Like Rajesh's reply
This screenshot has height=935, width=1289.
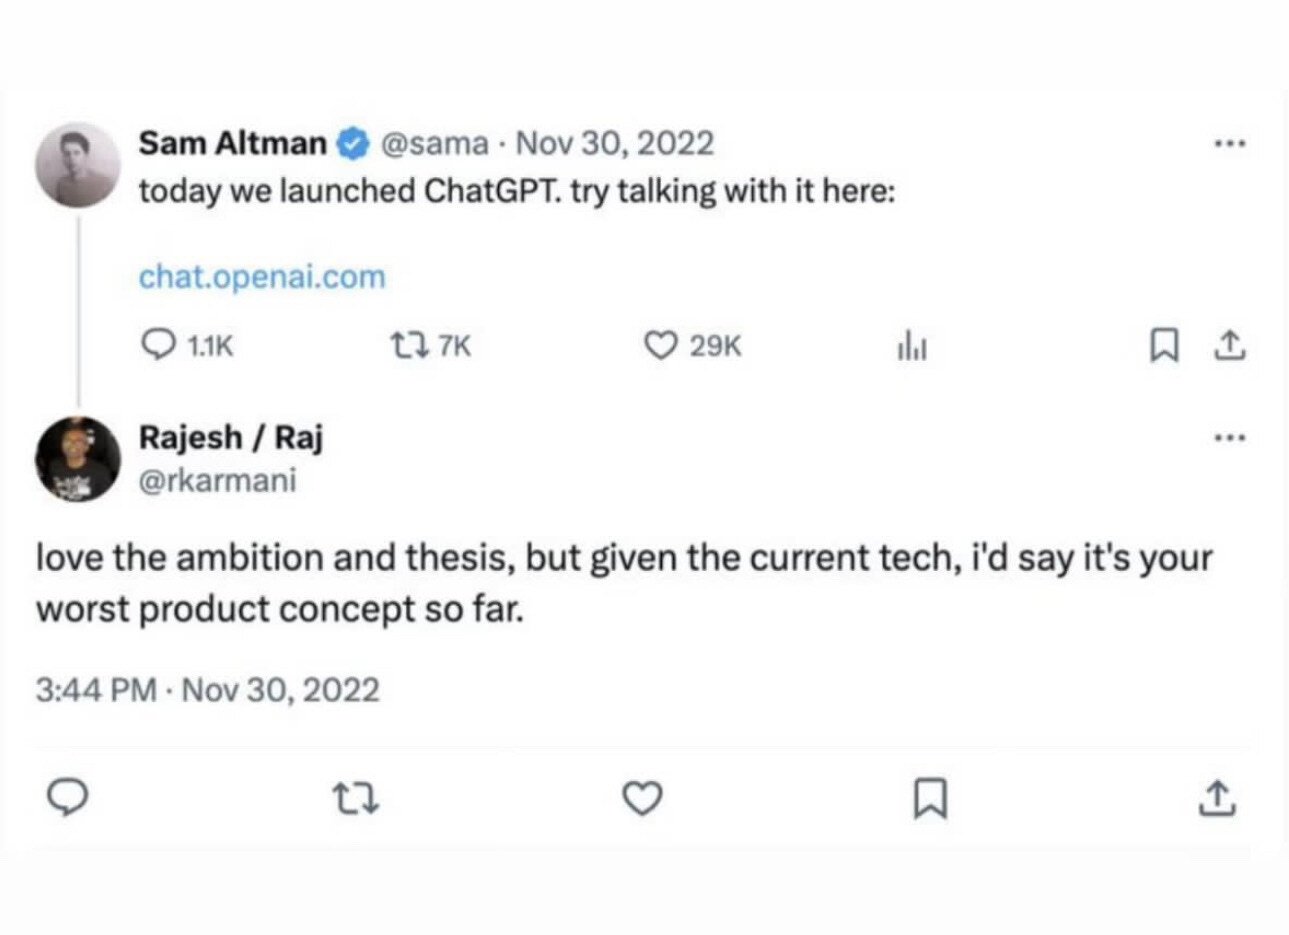click(x=642, y=797)
